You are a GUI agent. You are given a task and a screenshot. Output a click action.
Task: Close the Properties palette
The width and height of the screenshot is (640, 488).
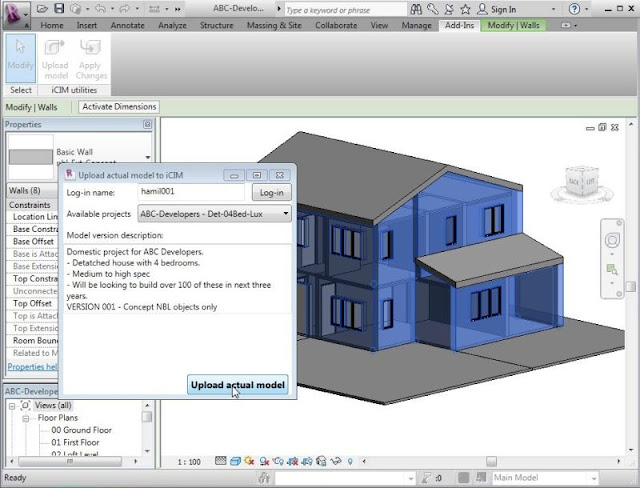tap(147, 124)
